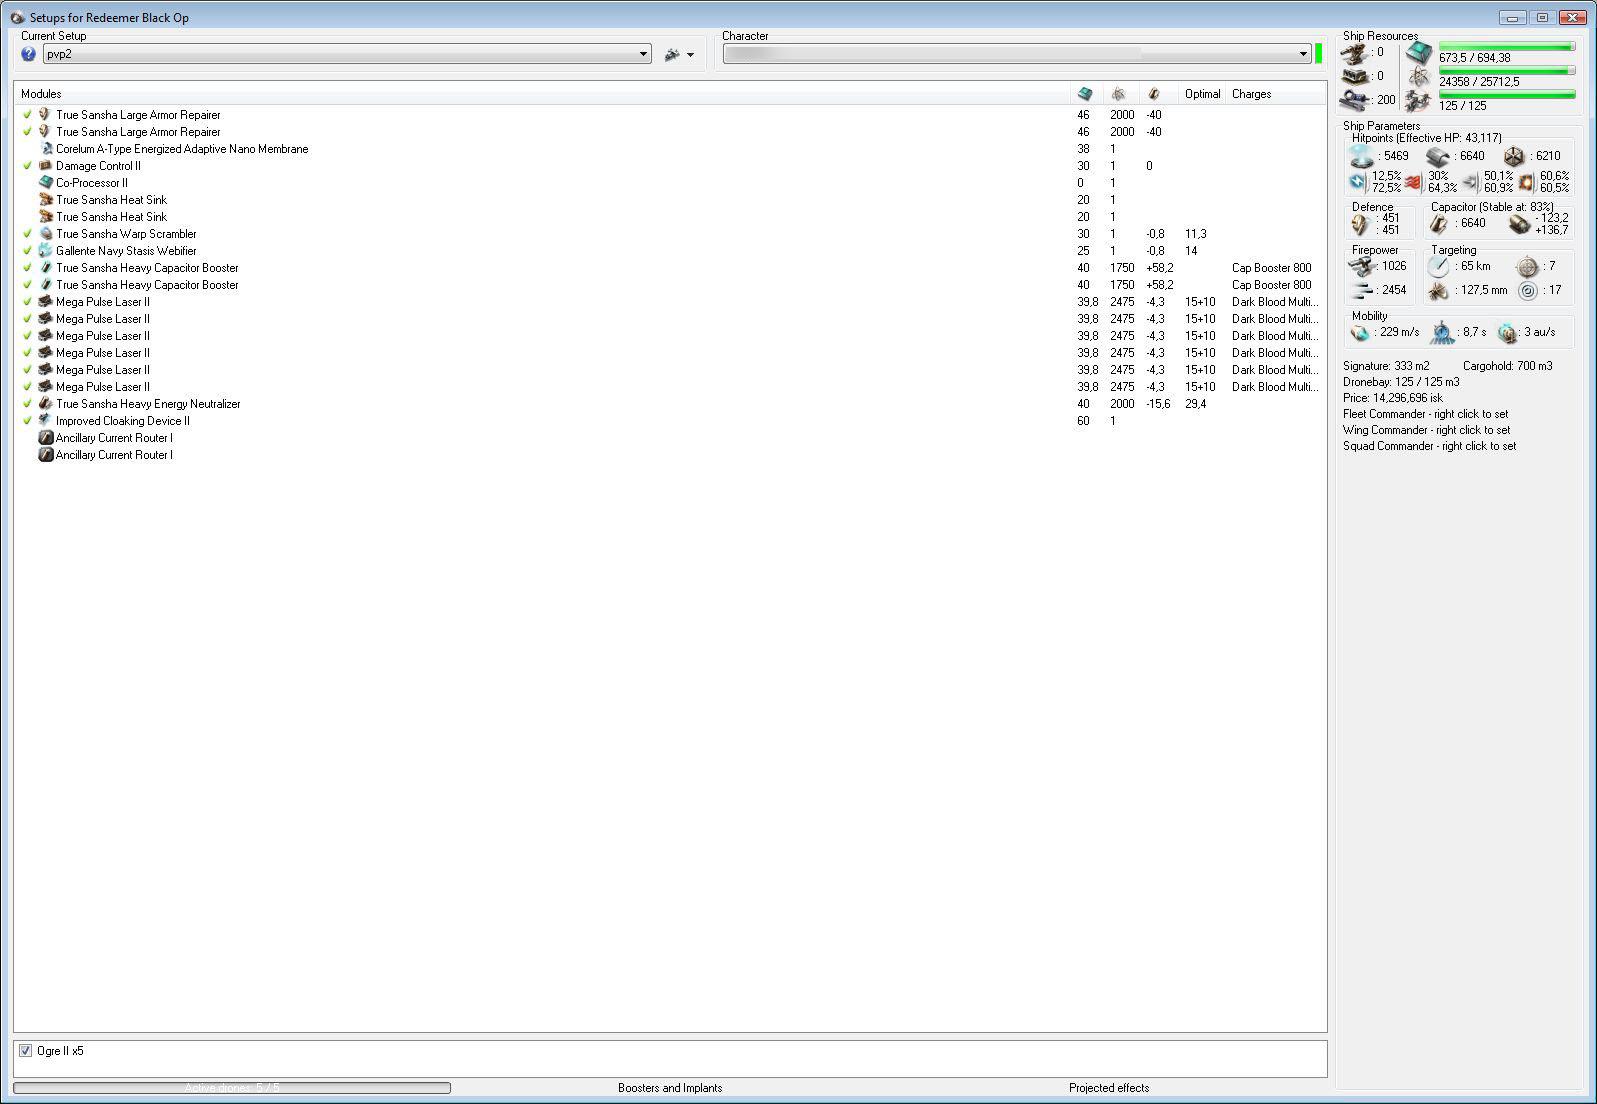Click the max targets icon showing 7
Screen dimensions: 1597x1104
tap(1527, 267)
